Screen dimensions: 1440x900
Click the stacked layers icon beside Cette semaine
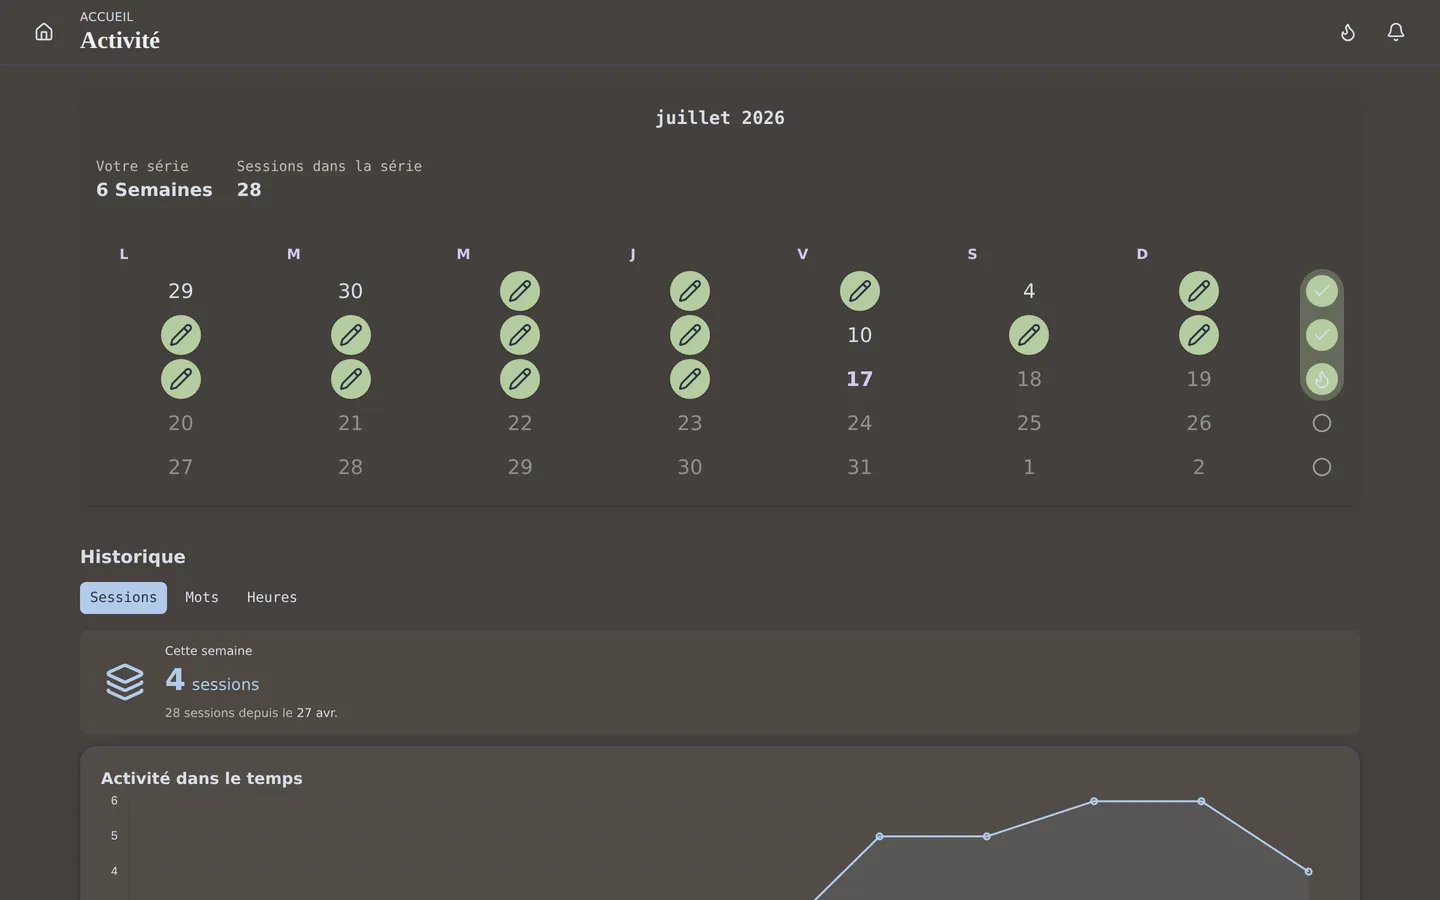tap(125, 682)
